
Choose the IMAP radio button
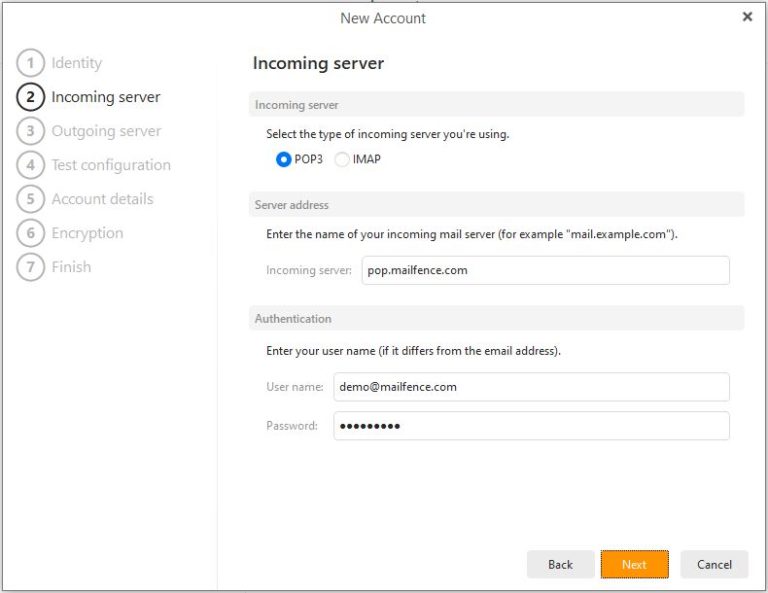coord(343,159)
